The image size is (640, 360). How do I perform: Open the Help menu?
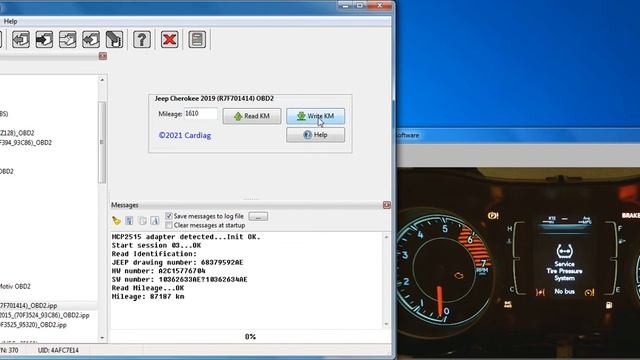(x=10, y=21)
